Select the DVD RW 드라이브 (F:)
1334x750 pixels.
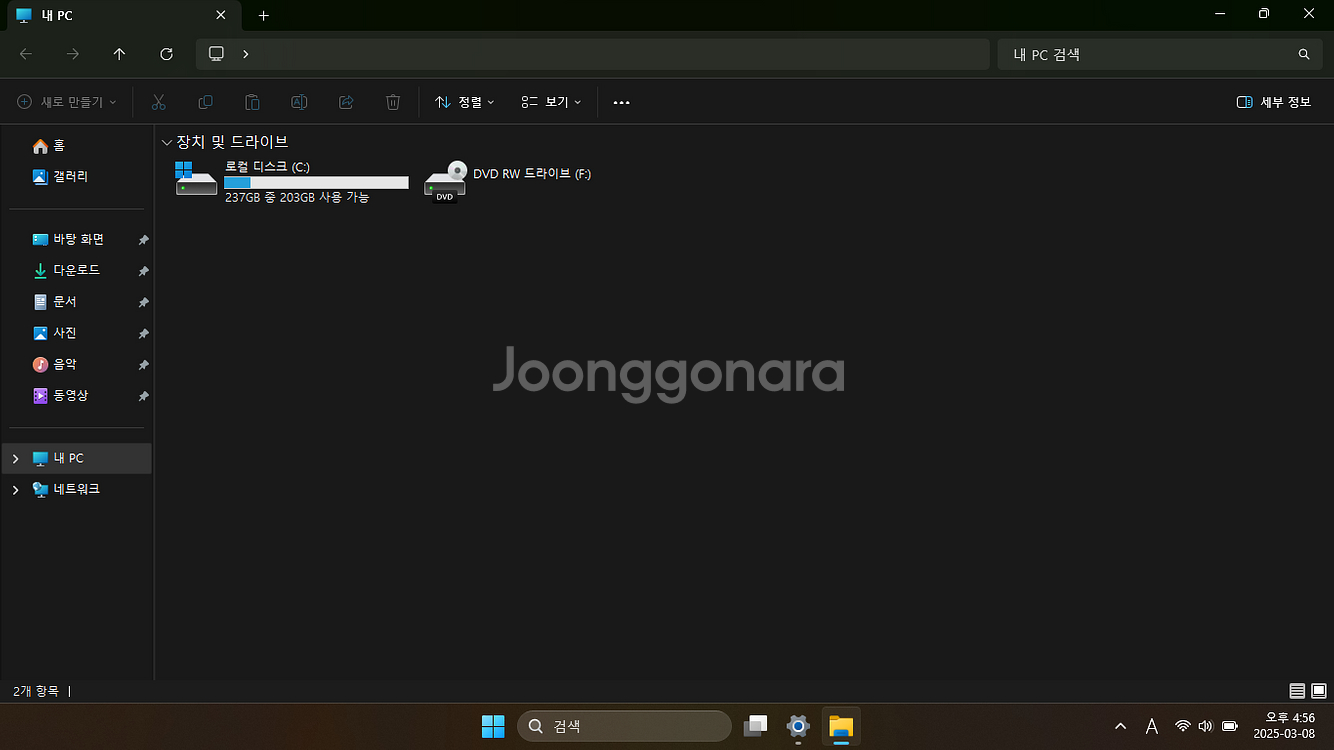pyautogui.click(x=508, y=181)
